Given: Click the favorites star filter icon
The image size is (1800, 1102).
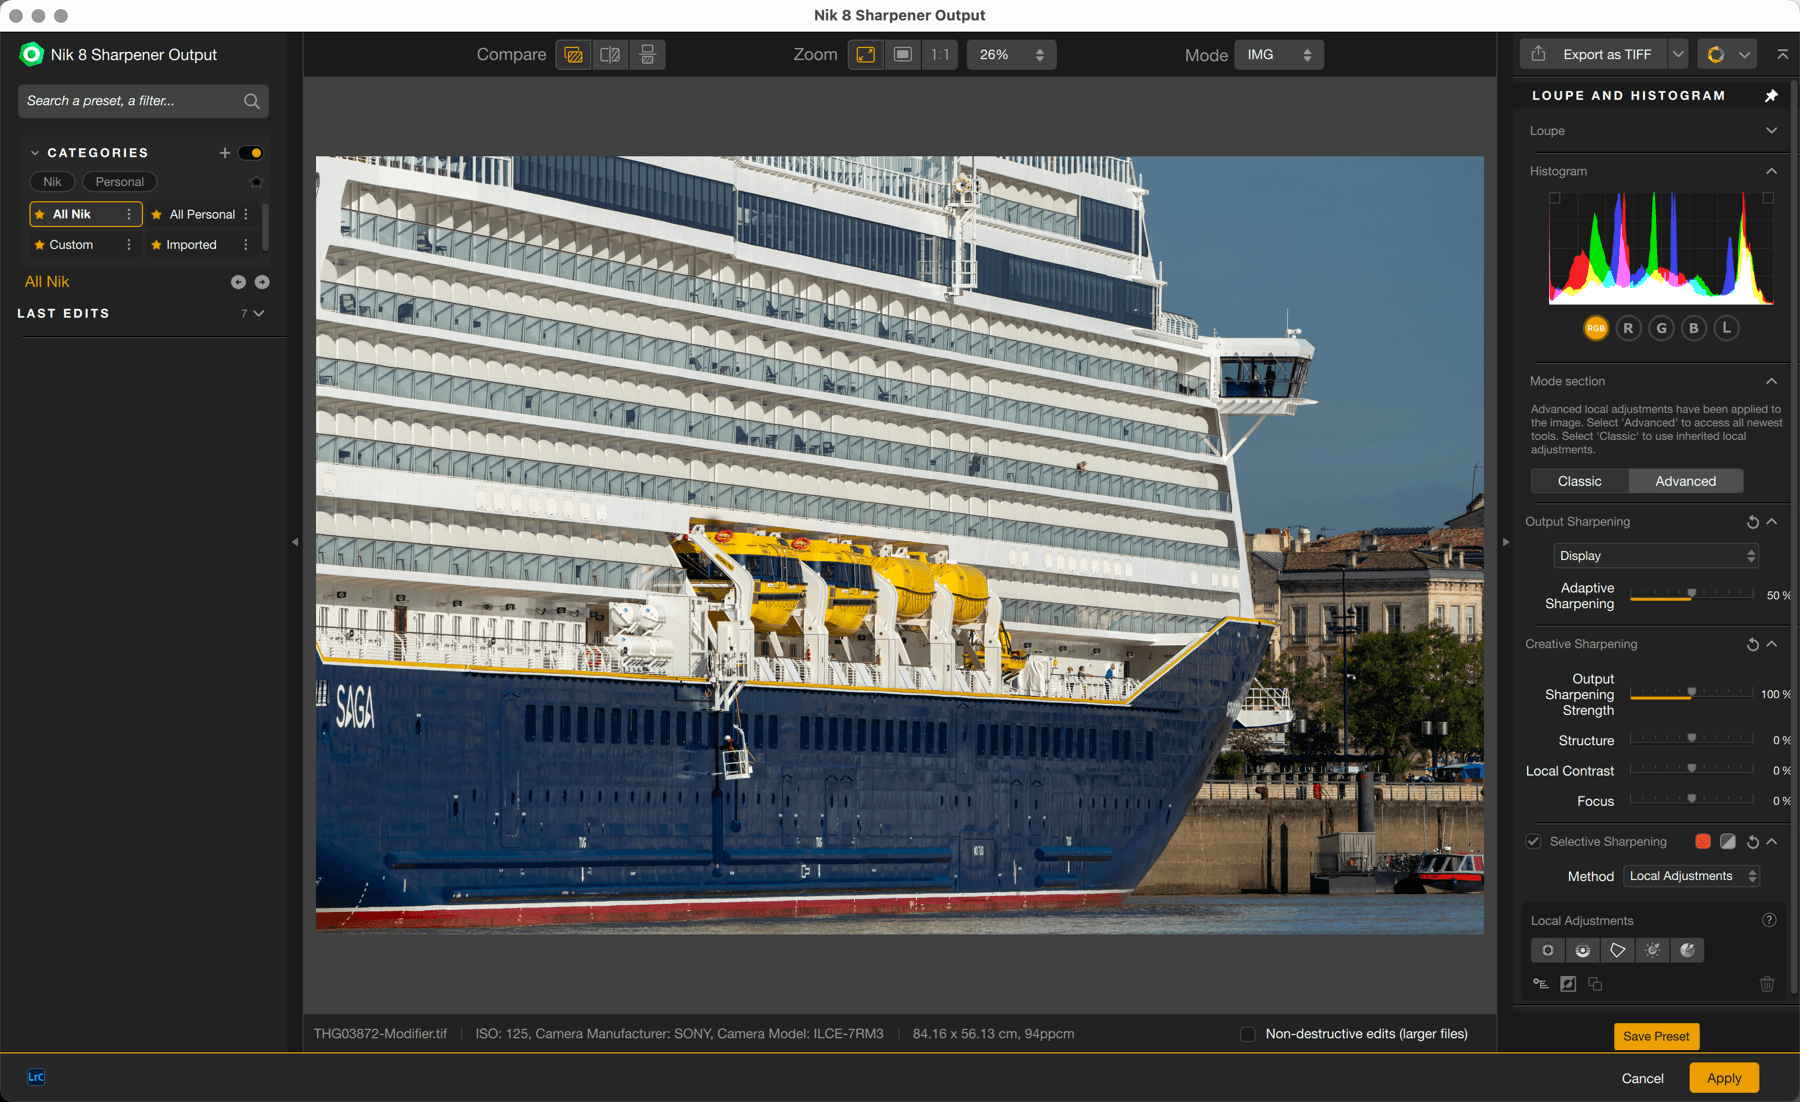Looking at the screenshot, I should coord(256,182).
